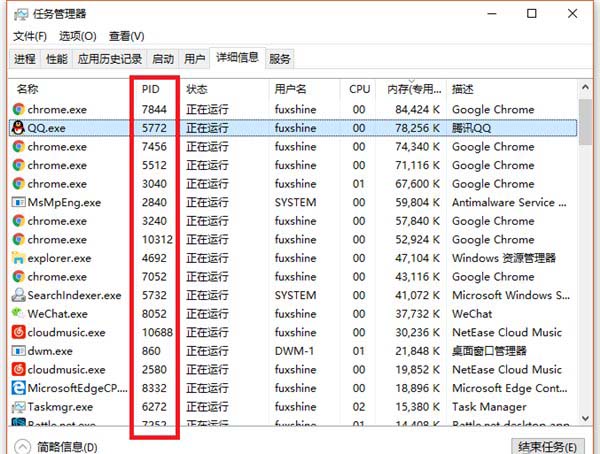The width and height of the screenshot is (600, 454).
Task: Collapse to 简略信息(D) view
Action: 56,447
